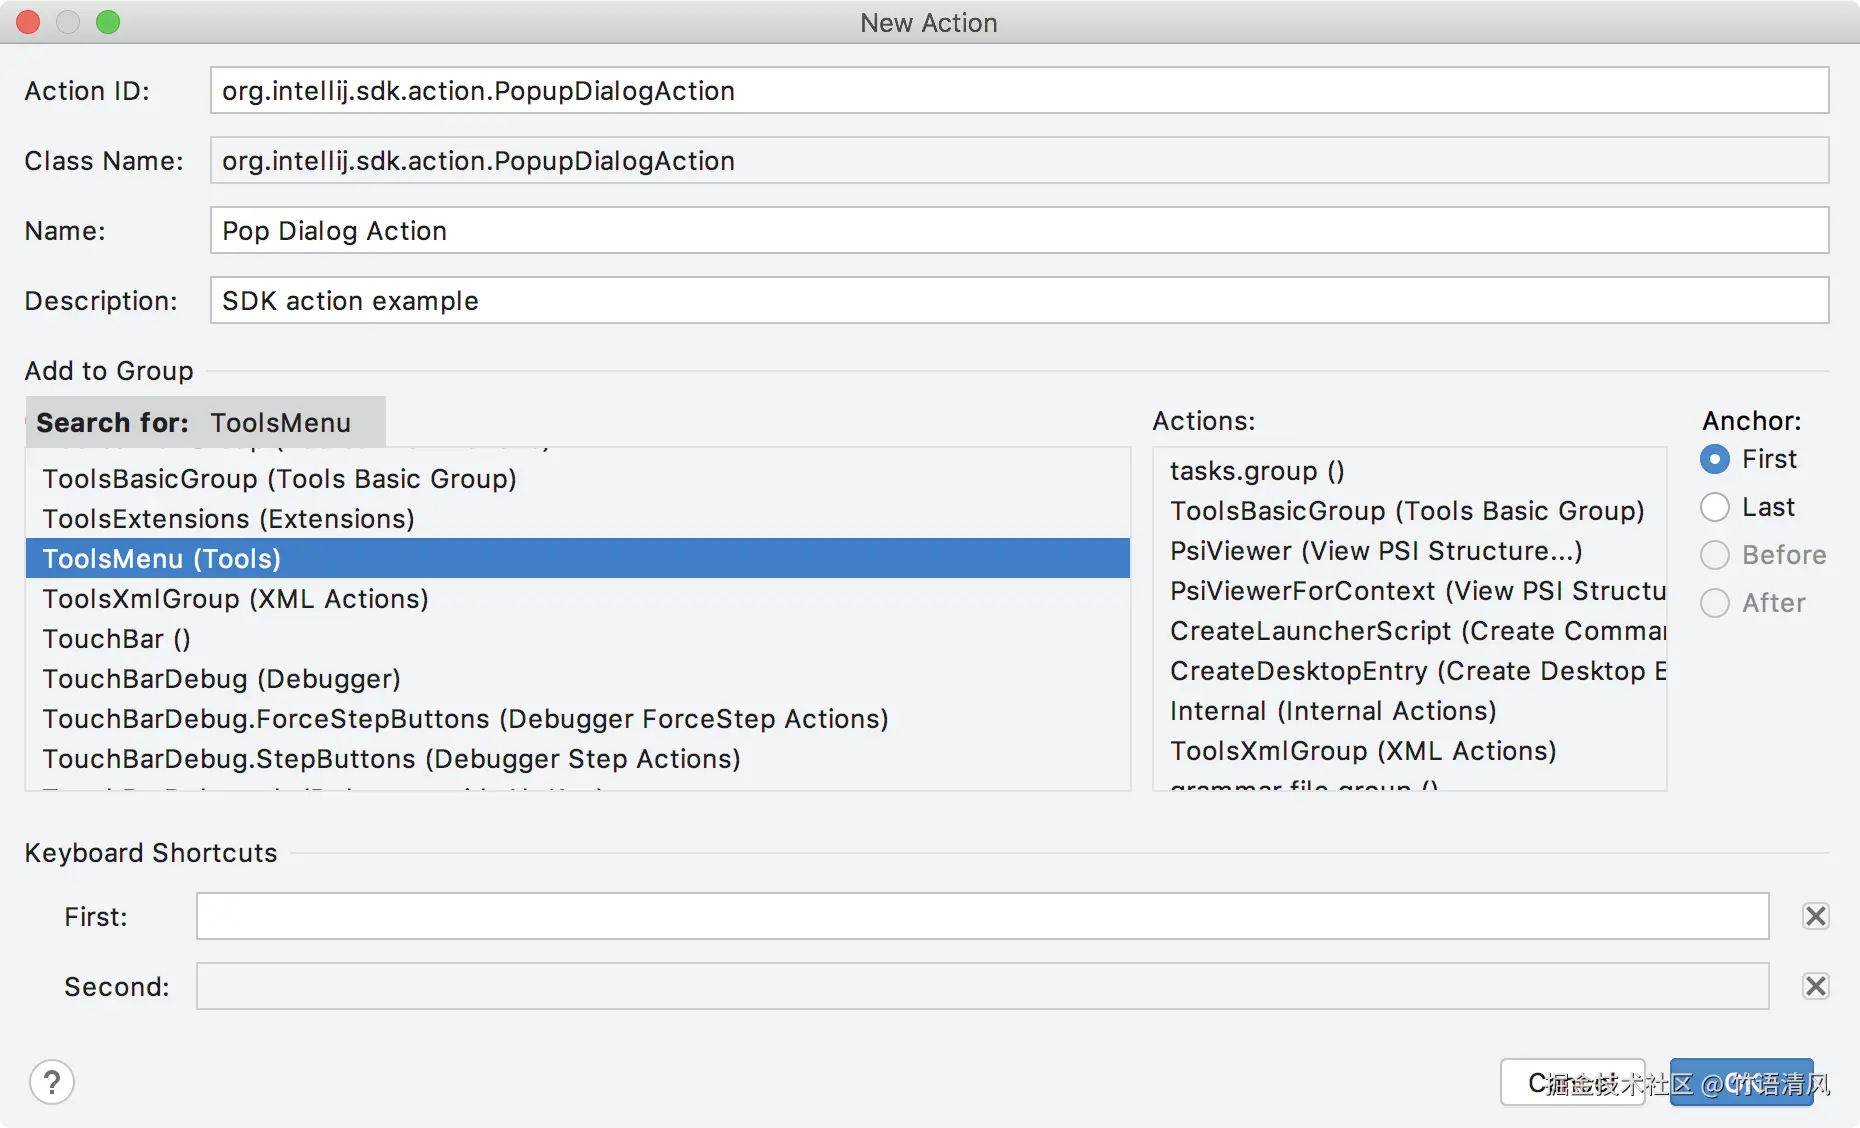The height and width of the screenshot is (1128, 1860).
Task: Select the Last anchor radio button
Action: click(1714, 507)
